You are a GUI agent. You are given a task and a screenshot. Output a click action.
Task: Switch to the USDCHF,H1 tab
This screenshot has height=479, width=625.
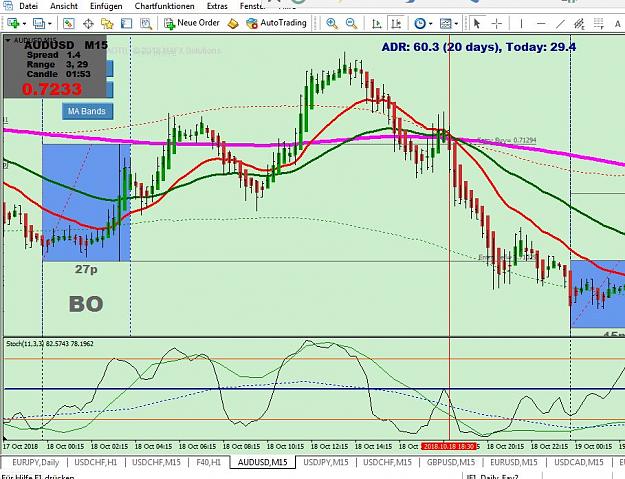click(96, 462)
